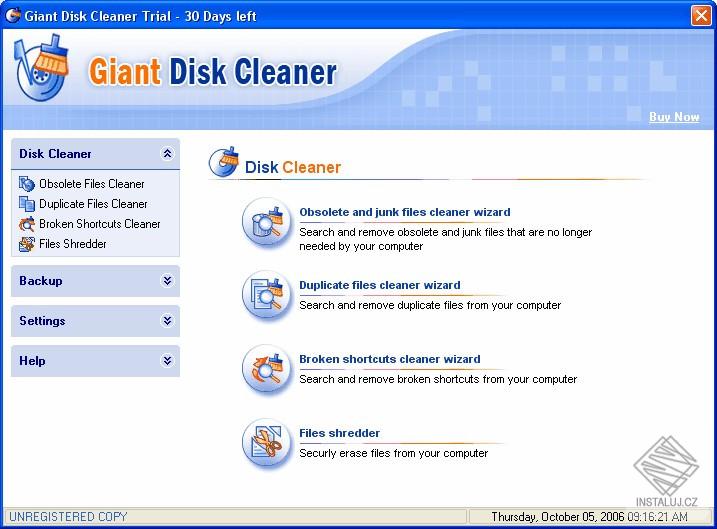The width and height of the screenshot is (717, 529).
Task: Click the Duplicate Files Cleaner sidebar icon
Action: click(x=27, y=204)
